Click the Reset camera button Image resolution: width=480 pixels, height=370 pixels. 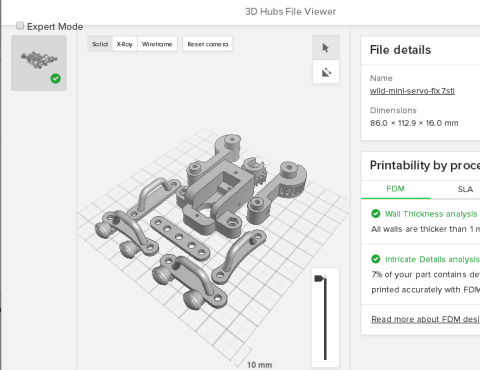[x=207, y=44]
